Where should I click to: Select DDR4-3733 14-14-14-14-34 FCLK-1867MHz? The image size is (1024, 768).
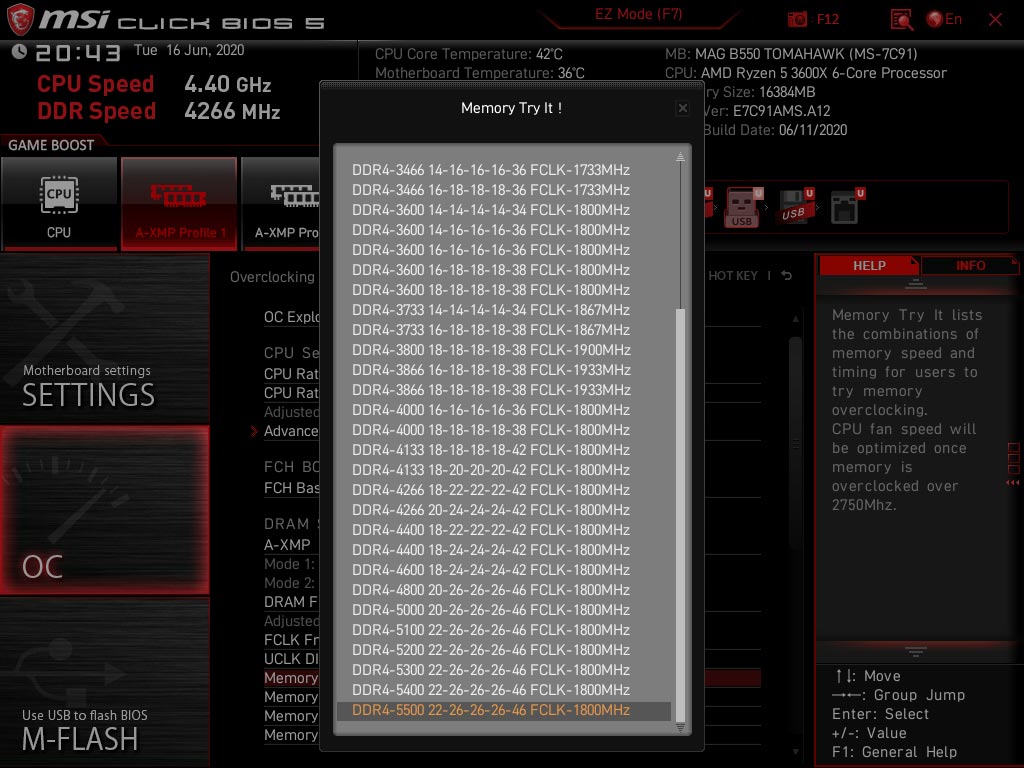click(x=490, y=310)
